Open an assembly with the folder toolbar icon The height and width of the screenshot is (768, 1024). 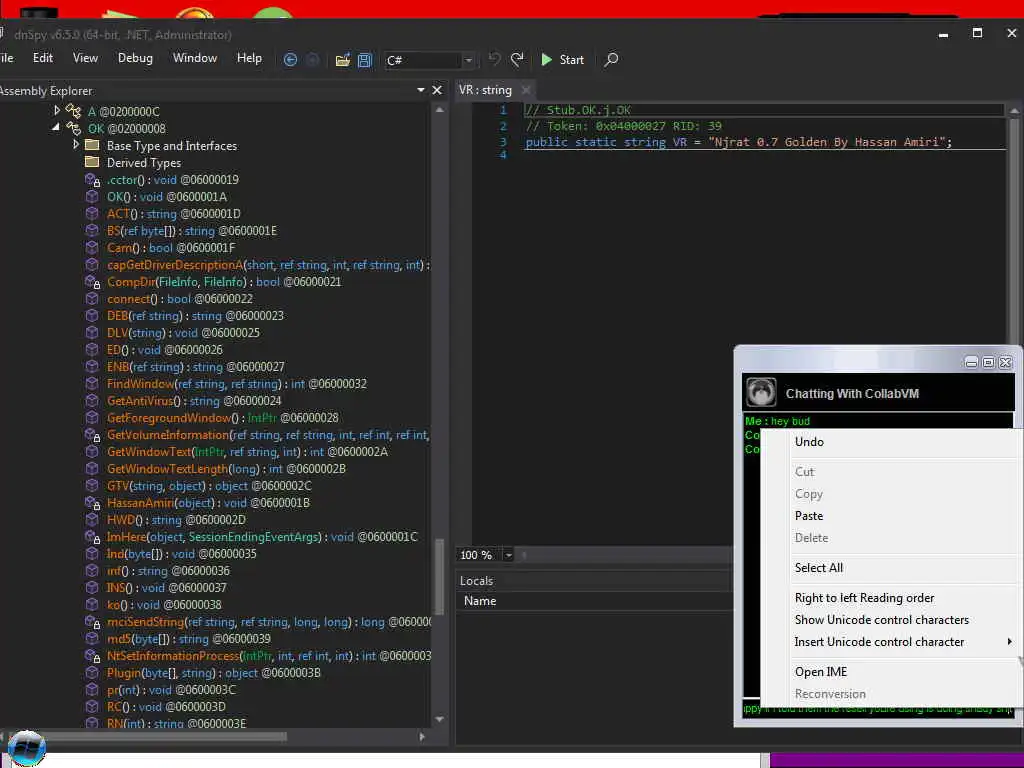coord(343,60)
